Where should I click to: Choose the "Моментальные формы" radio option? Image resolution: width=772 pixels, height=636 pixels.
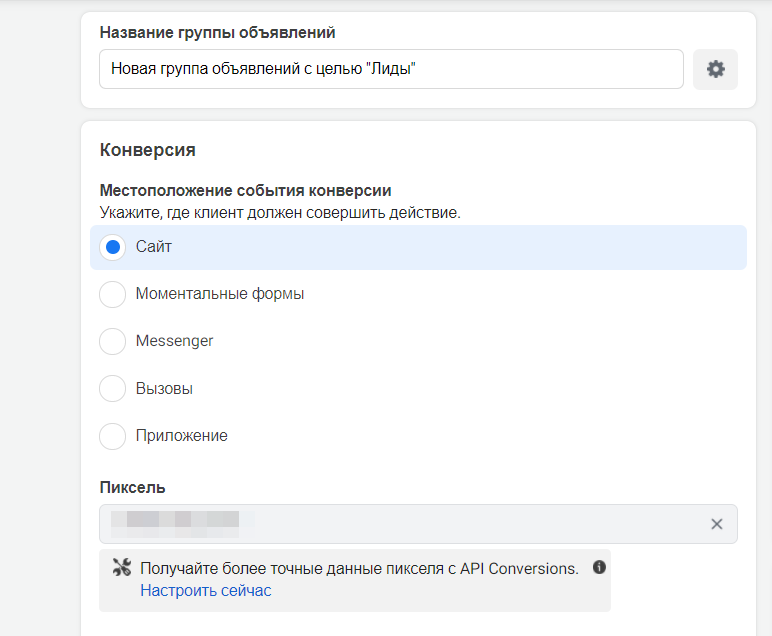[113, 294]
